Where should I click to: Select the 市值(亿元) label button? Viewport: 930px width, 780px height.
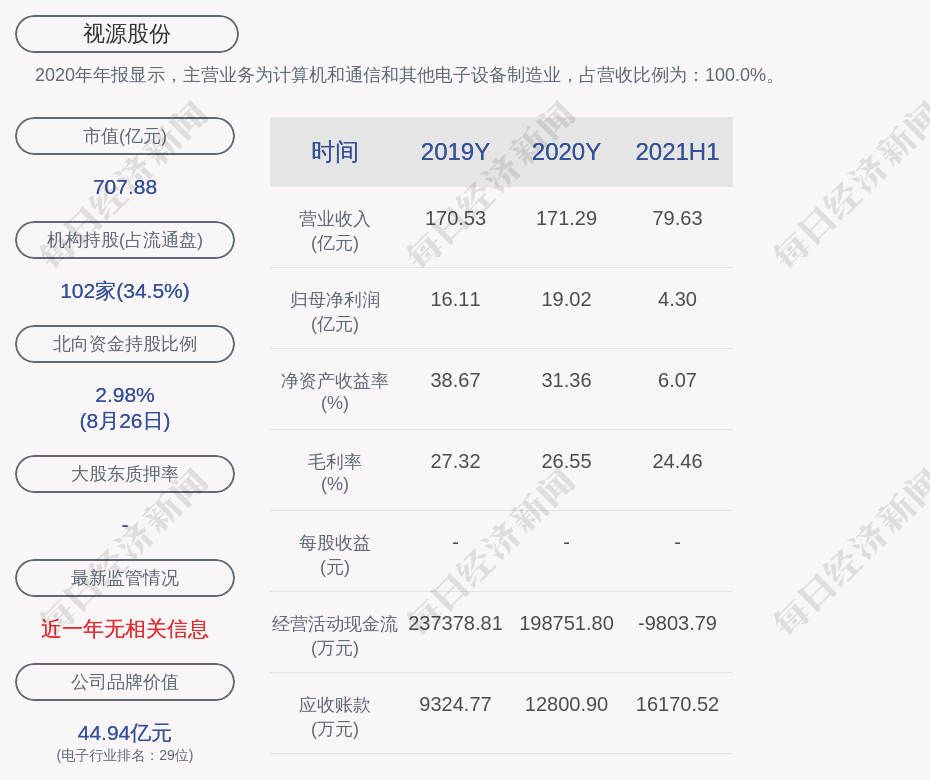tap(125, 136)
